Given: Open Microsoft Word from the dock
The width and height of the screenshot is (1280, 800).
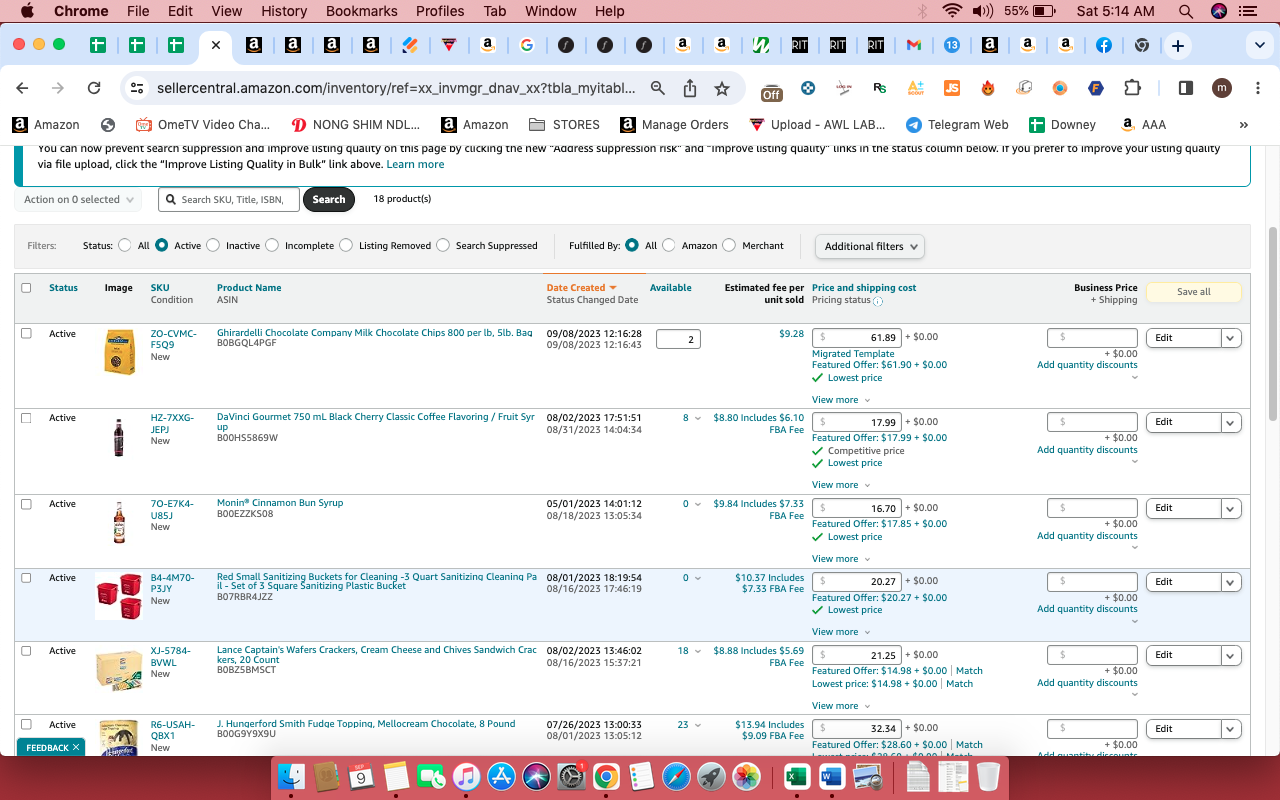Looking at the screenshot, I should point(832,776).
